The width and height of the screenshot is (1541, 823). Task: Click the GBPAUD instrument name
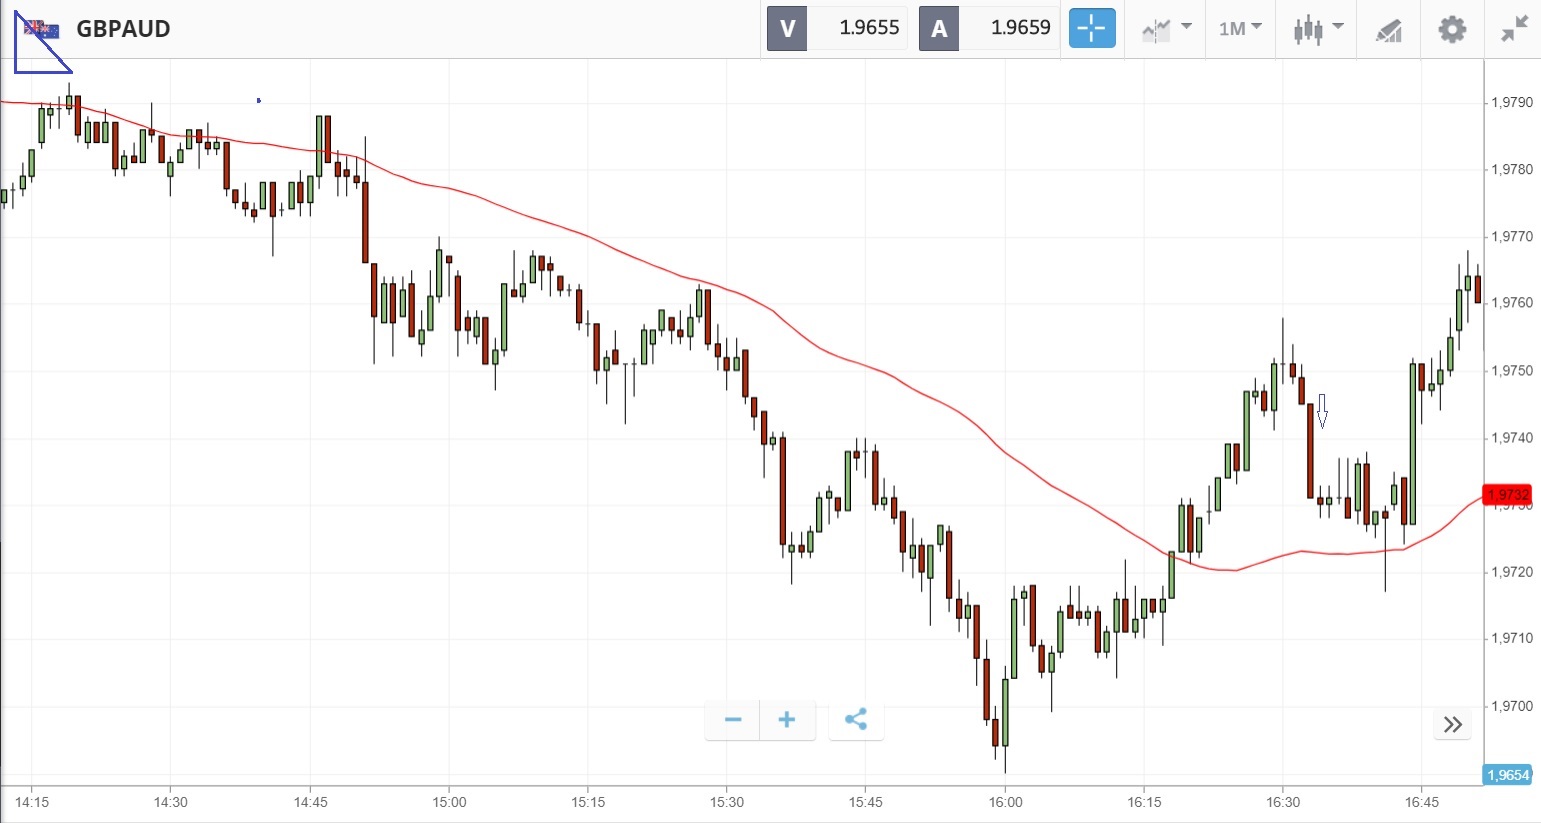point(123,29)
